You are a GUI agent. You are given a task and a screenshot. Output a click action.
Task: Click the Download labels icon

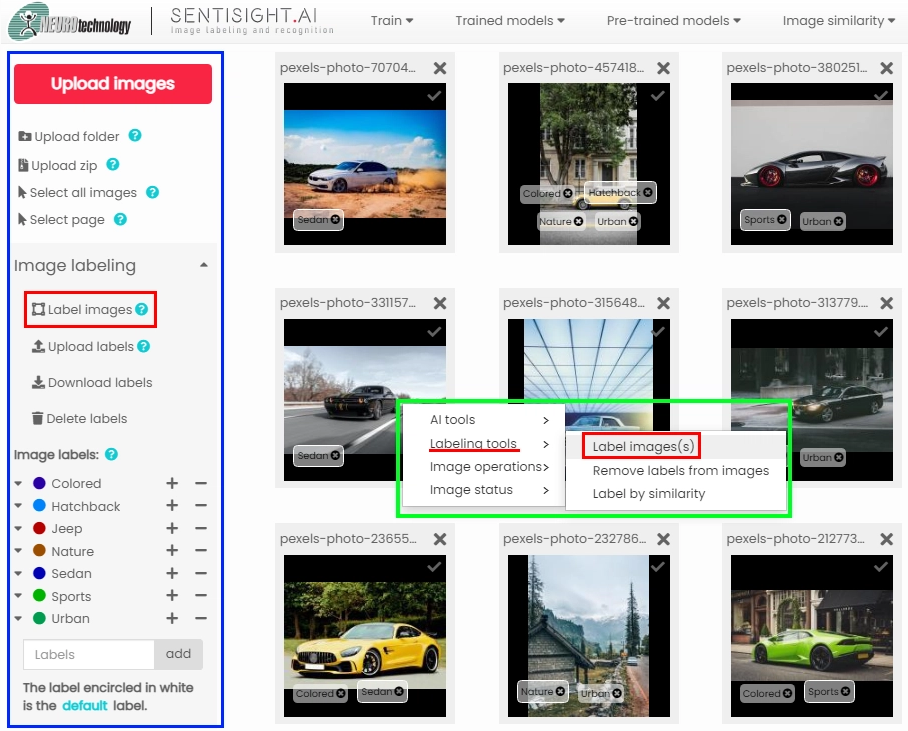(x=40, y=382)
